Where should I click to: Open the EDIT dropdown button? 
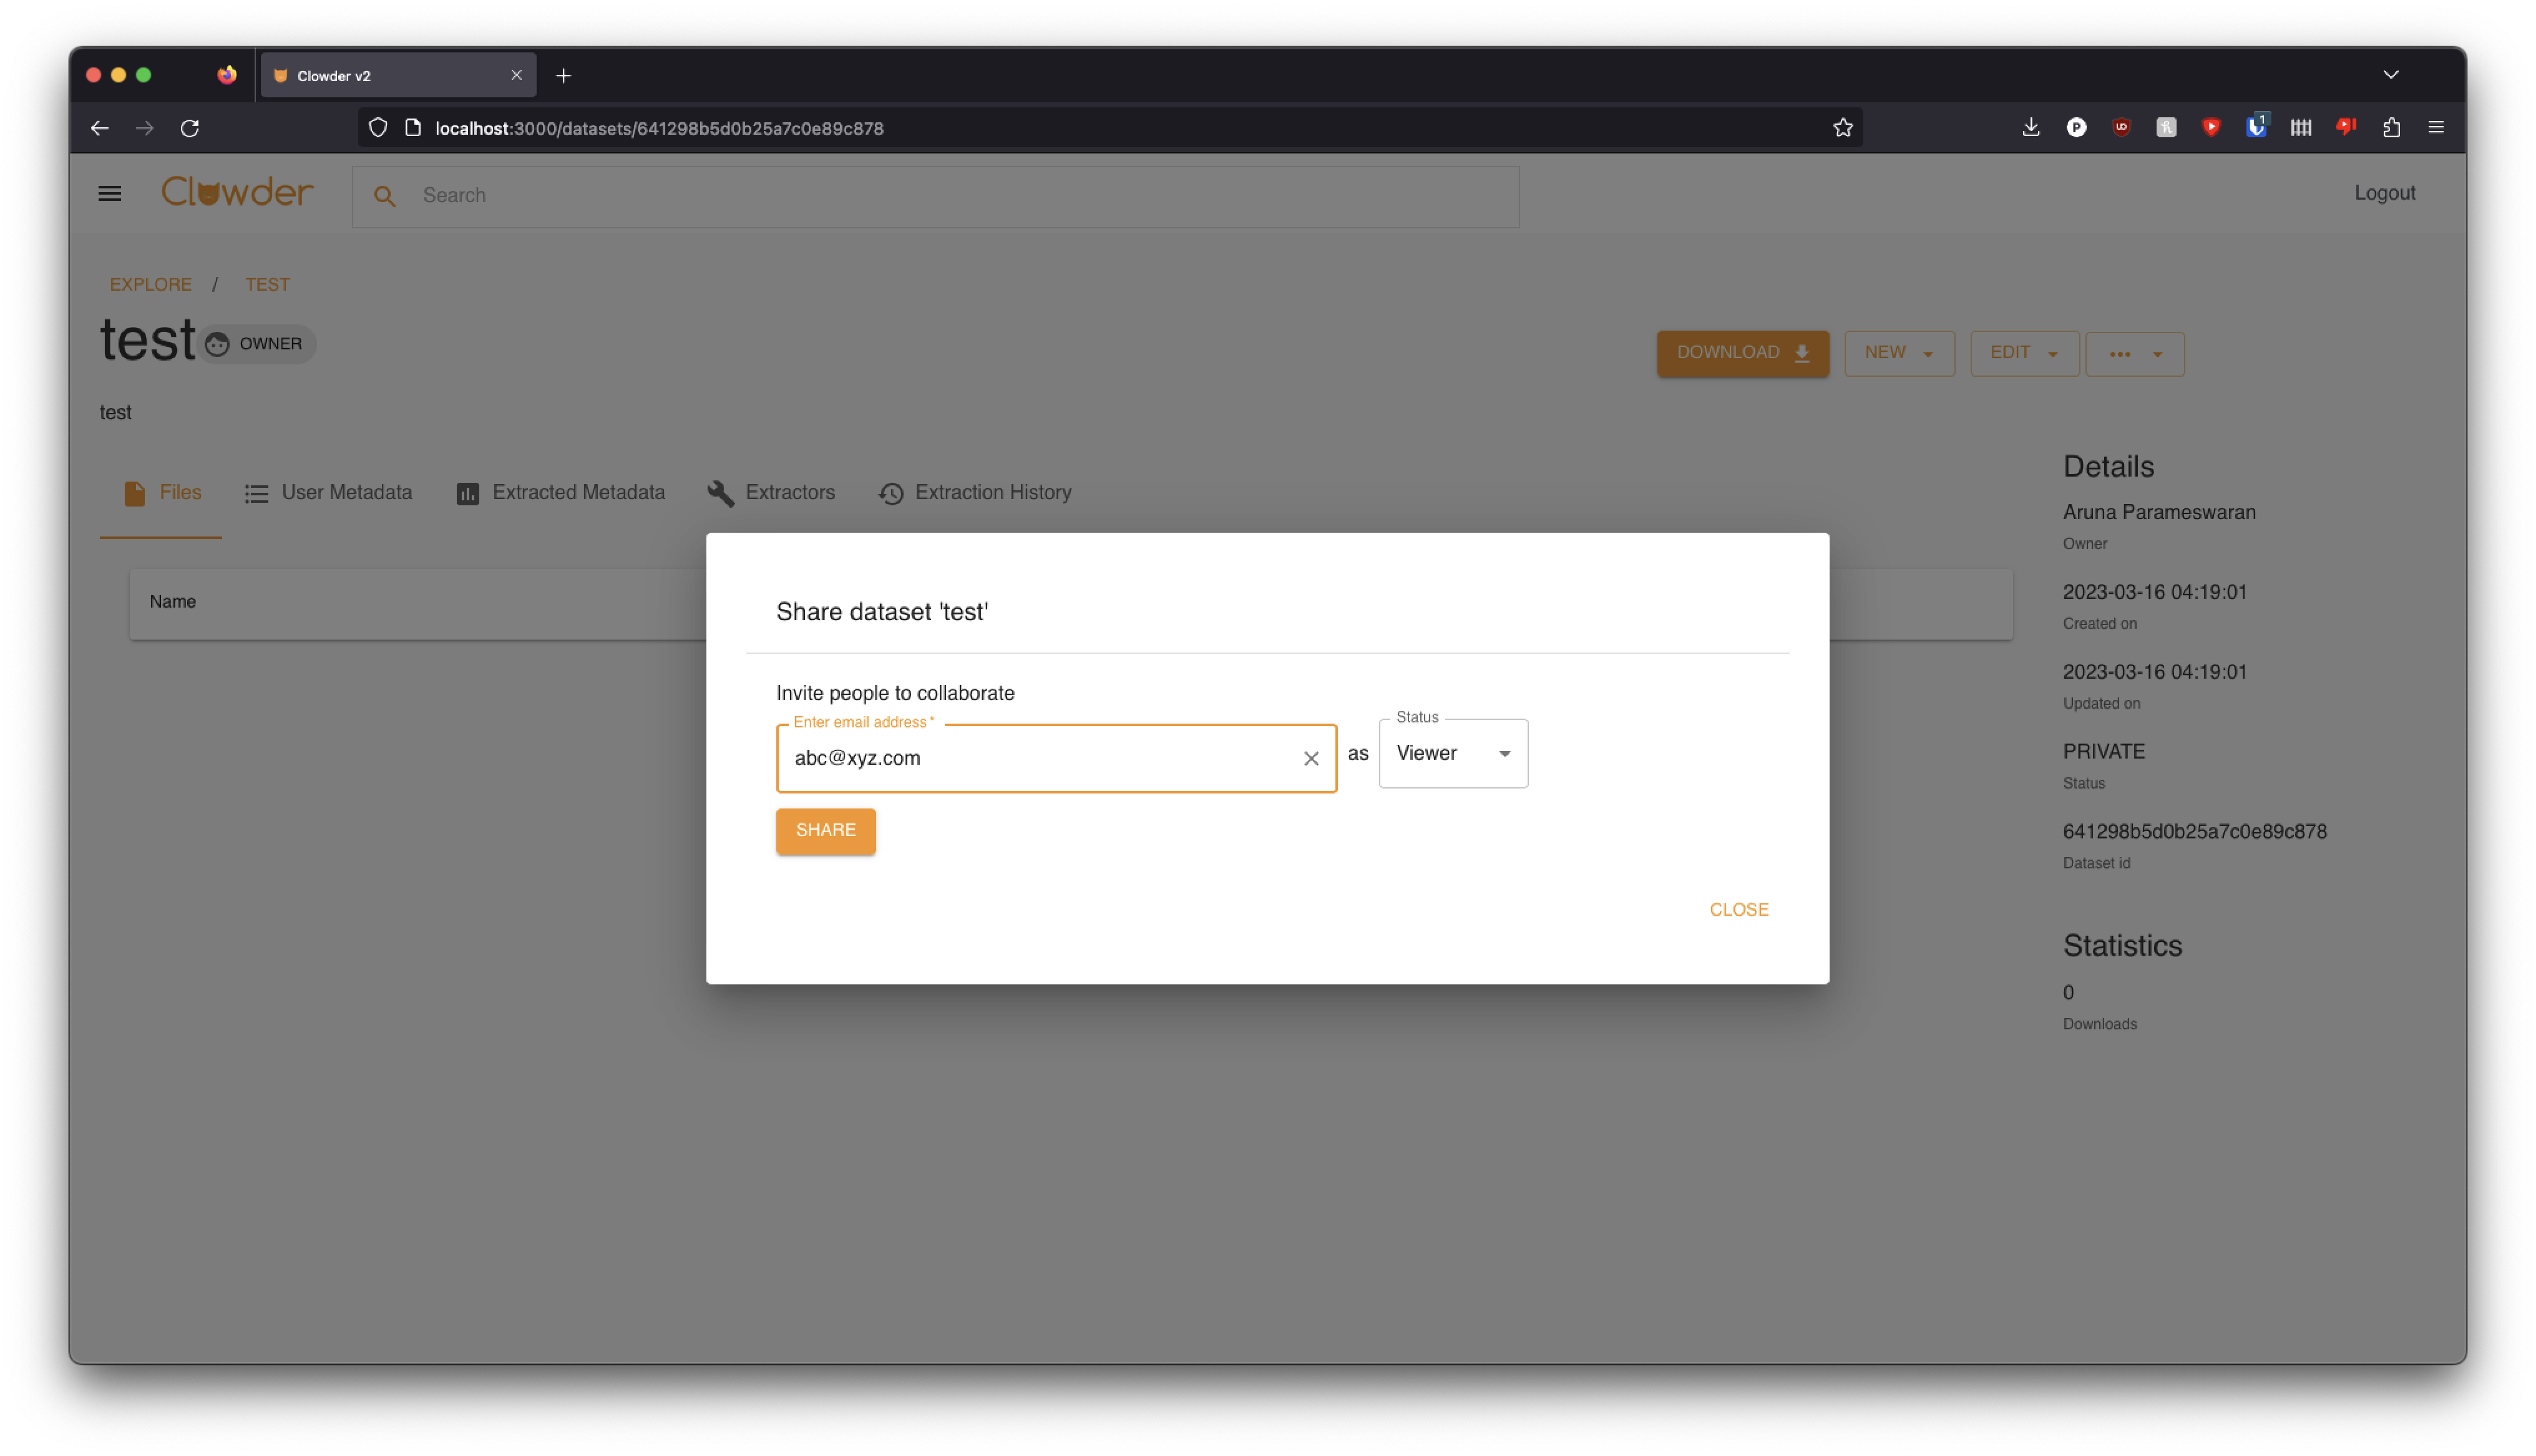(x=2024, y=353)
